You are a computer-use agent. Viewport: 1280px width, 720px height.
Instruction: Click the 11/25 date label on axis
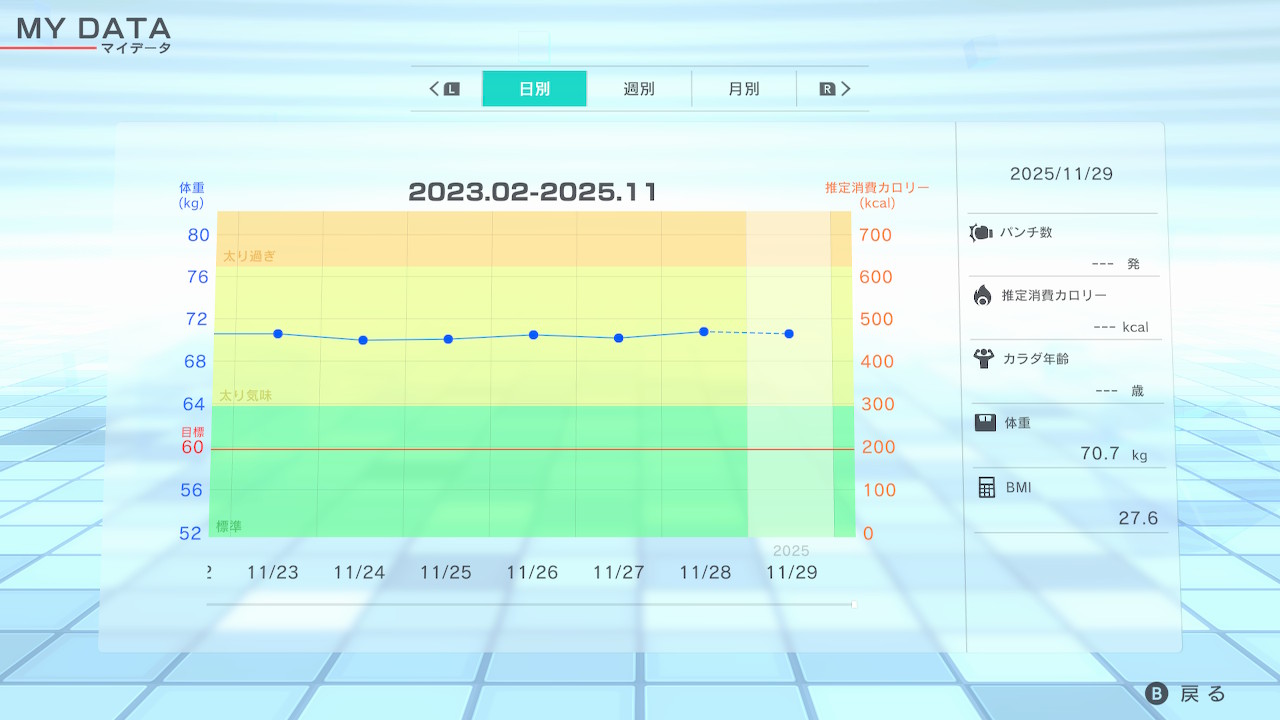[x=445, y=573]
